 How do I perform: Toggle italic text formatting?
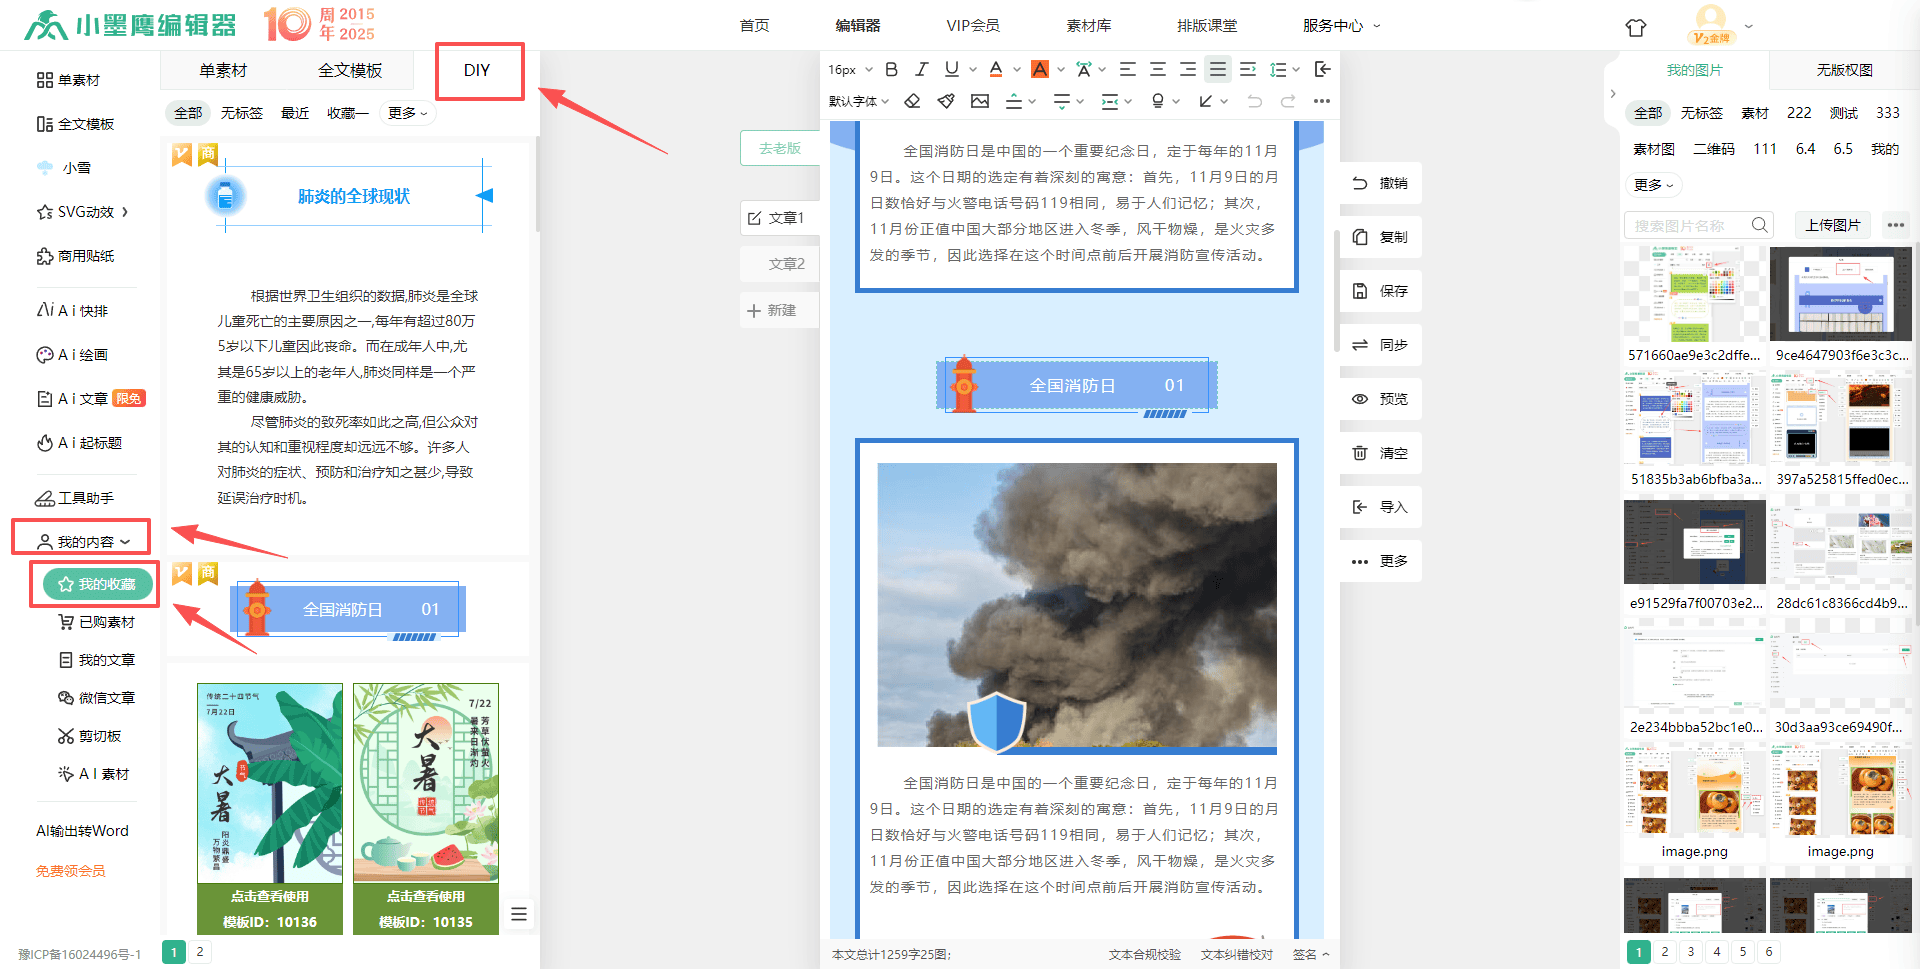pyautogui.click(x=921, y=69)
